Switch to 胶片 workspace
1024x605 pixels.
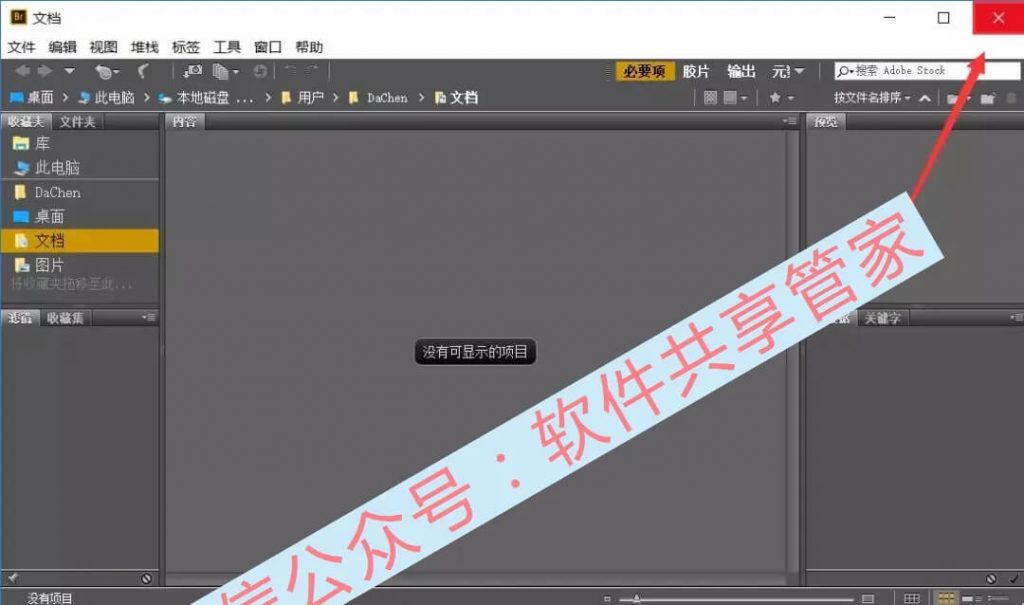click(696, 71)
